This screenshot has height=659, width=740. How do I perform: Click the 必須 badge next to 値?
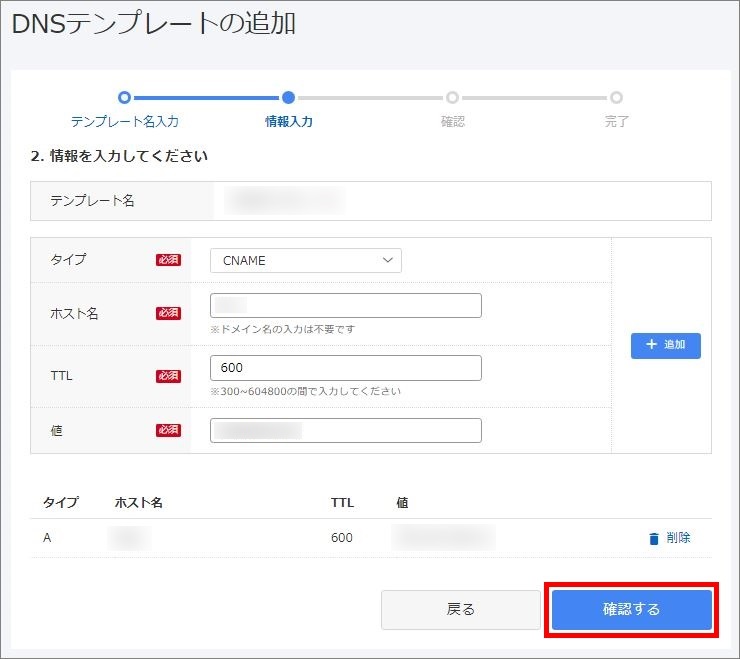[168, 430]
